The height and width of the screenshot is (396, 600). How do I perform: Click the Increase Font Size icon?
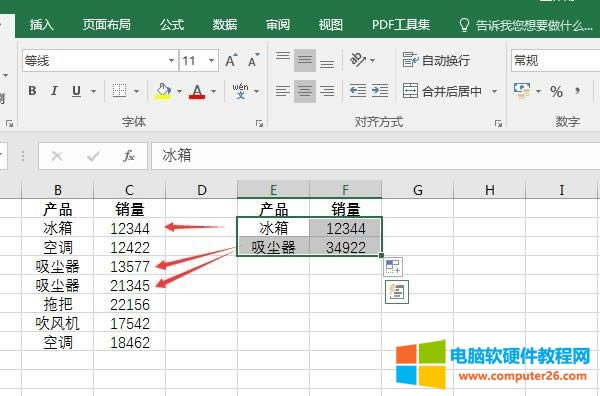click(231, 60)
